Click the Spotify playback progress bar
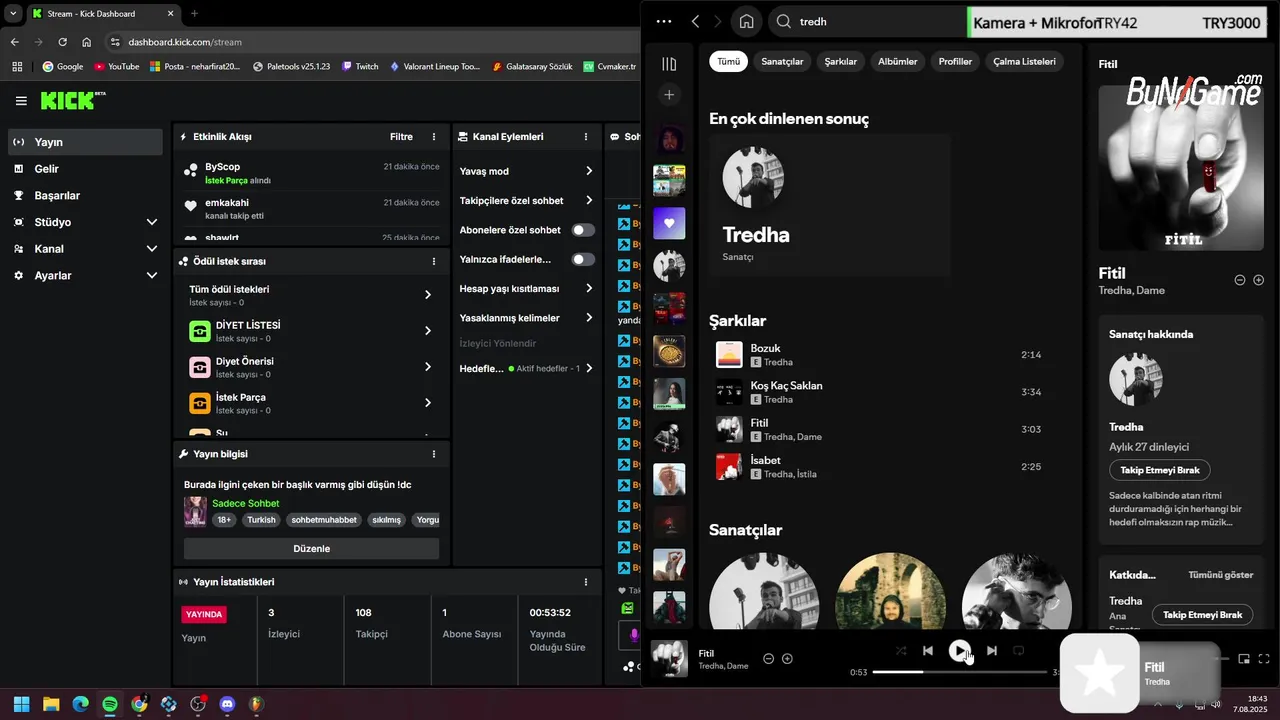Viewport: 1280px width, 720px height. point(959,672)
